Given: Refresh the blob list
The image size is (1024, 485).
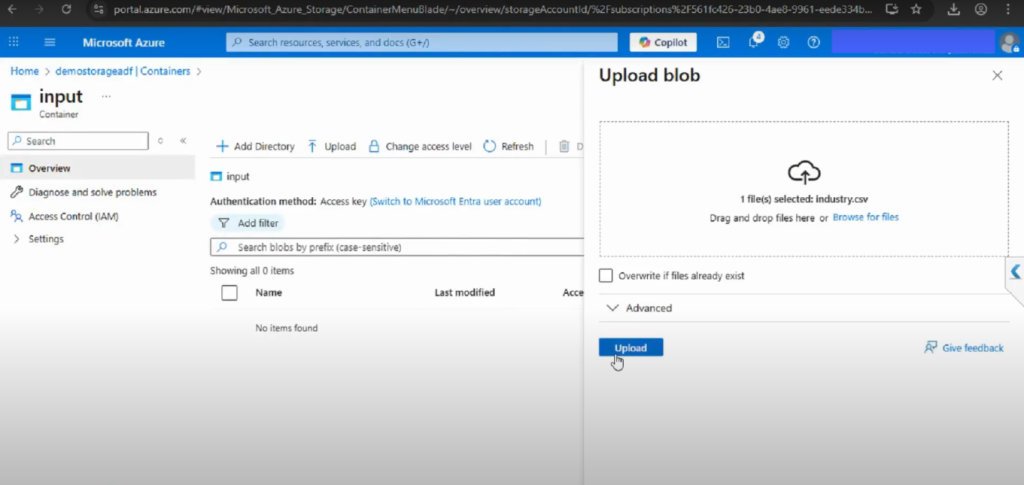Looking at the screenshot, I should click(509, 146).
